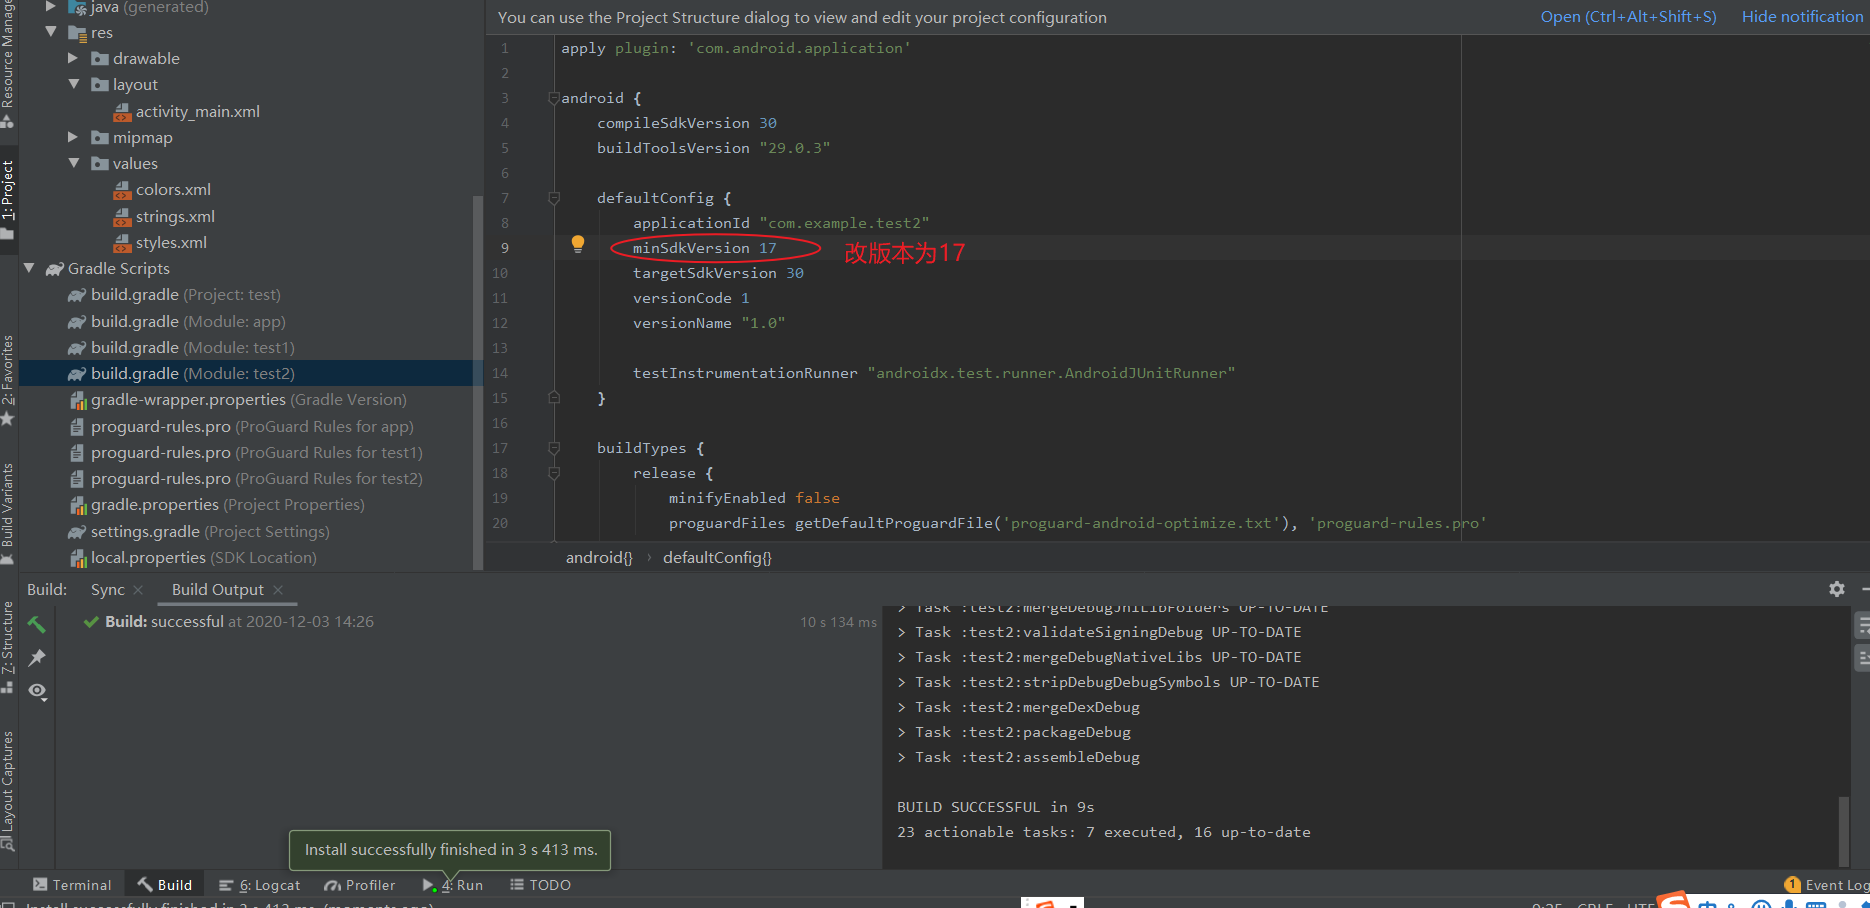
Task: Select strings.xml file
Action: click(164, 216)
